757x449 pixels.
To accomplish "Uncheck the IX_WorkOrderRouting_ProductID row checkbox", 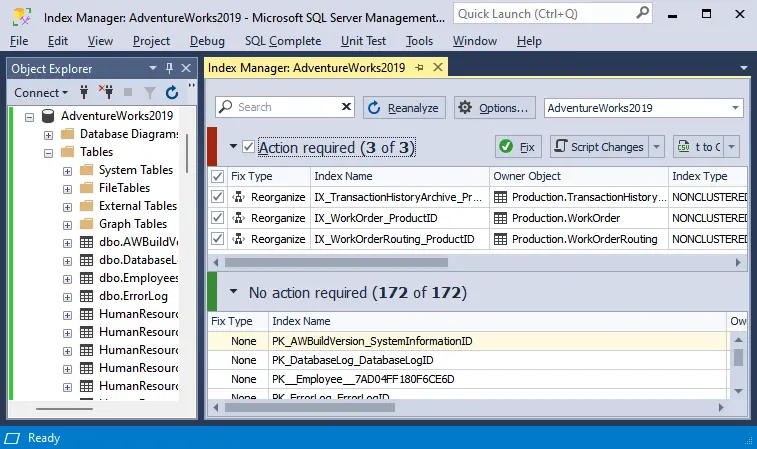I will pos(217,239).
